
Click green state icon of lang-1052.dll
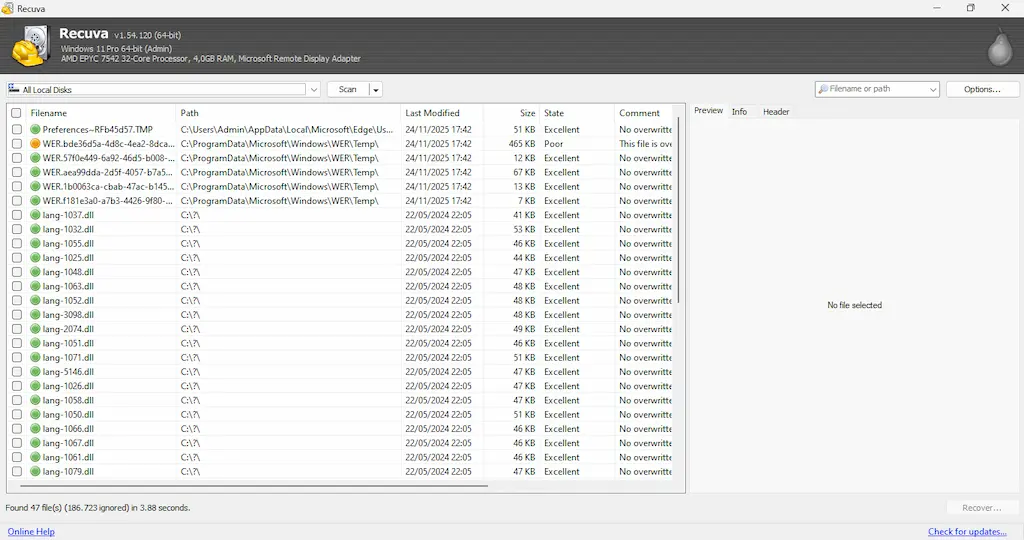pyautogui.click(x=35, y=300)
